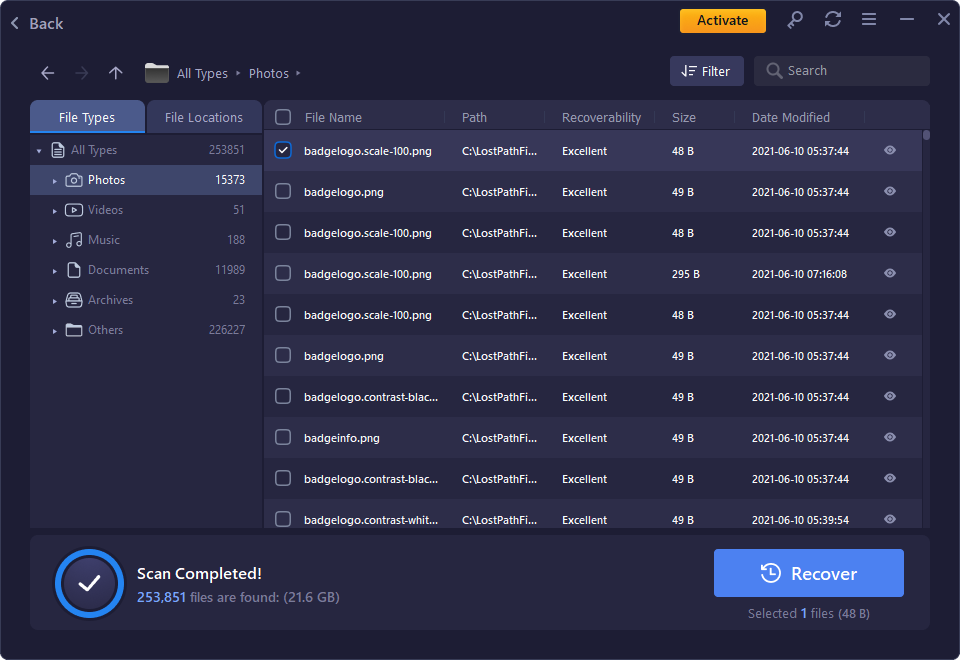Click the search magnifier icon
This screenshot has width=960, height=660.
[774, 70]
